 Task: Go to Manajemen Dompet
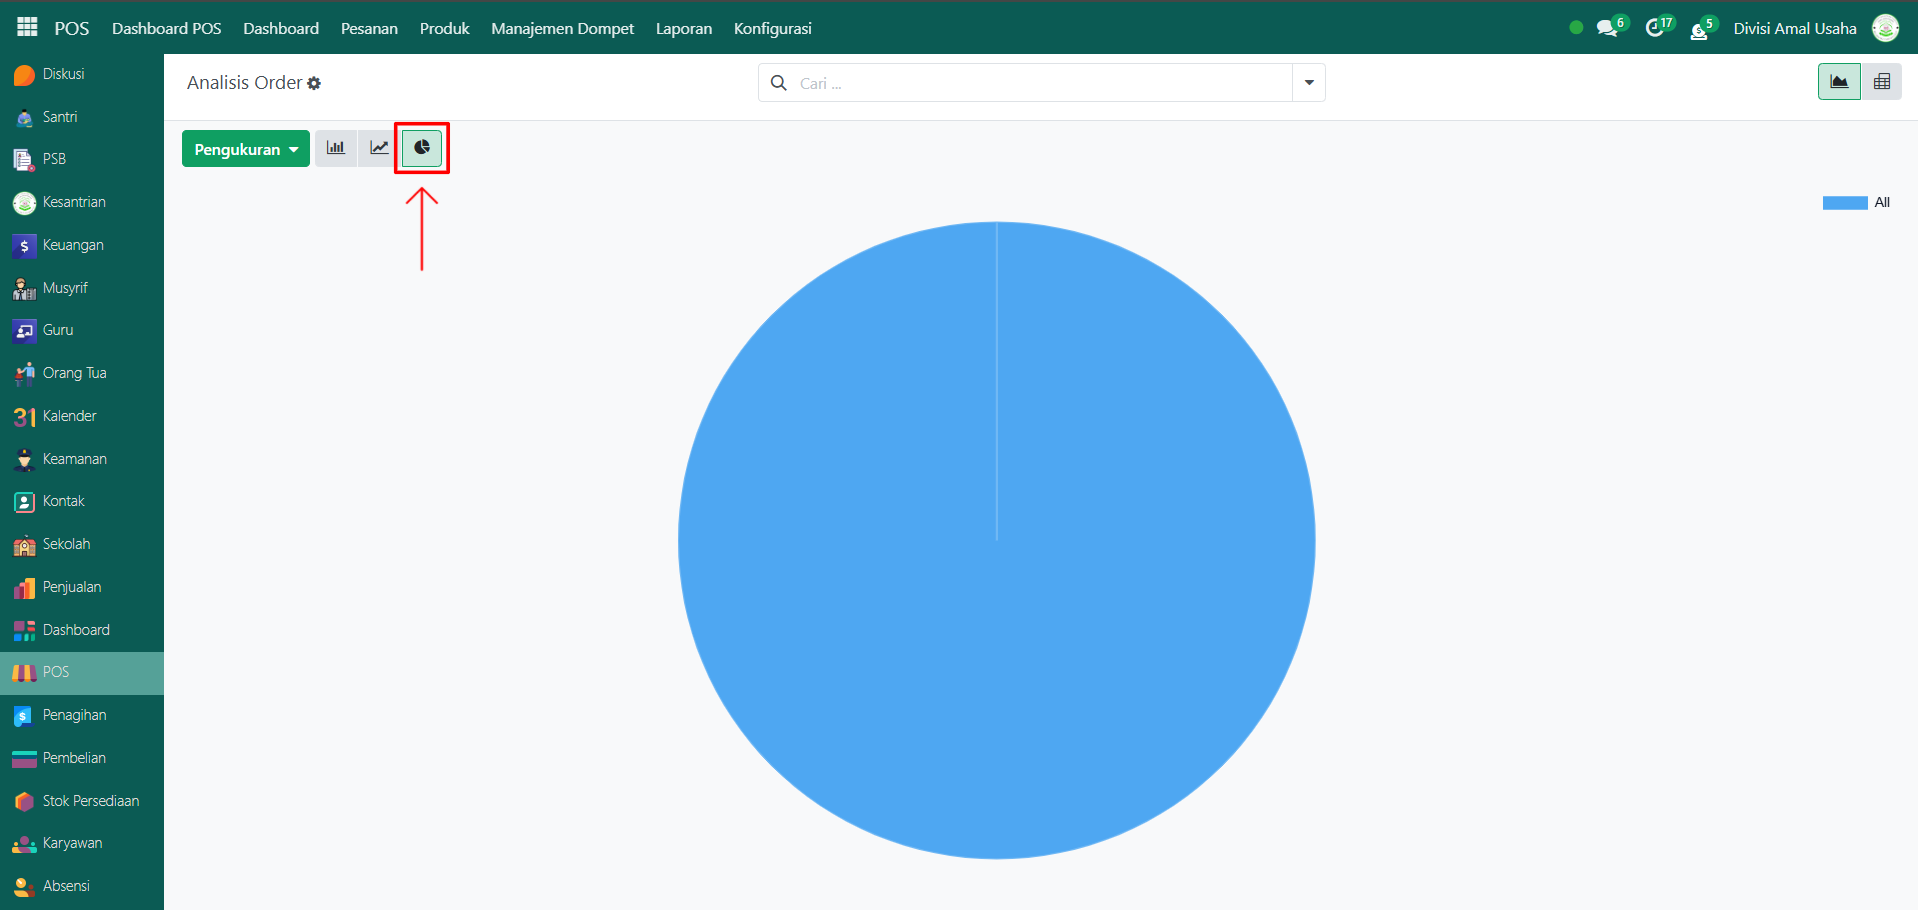click(x=562, y=28)
